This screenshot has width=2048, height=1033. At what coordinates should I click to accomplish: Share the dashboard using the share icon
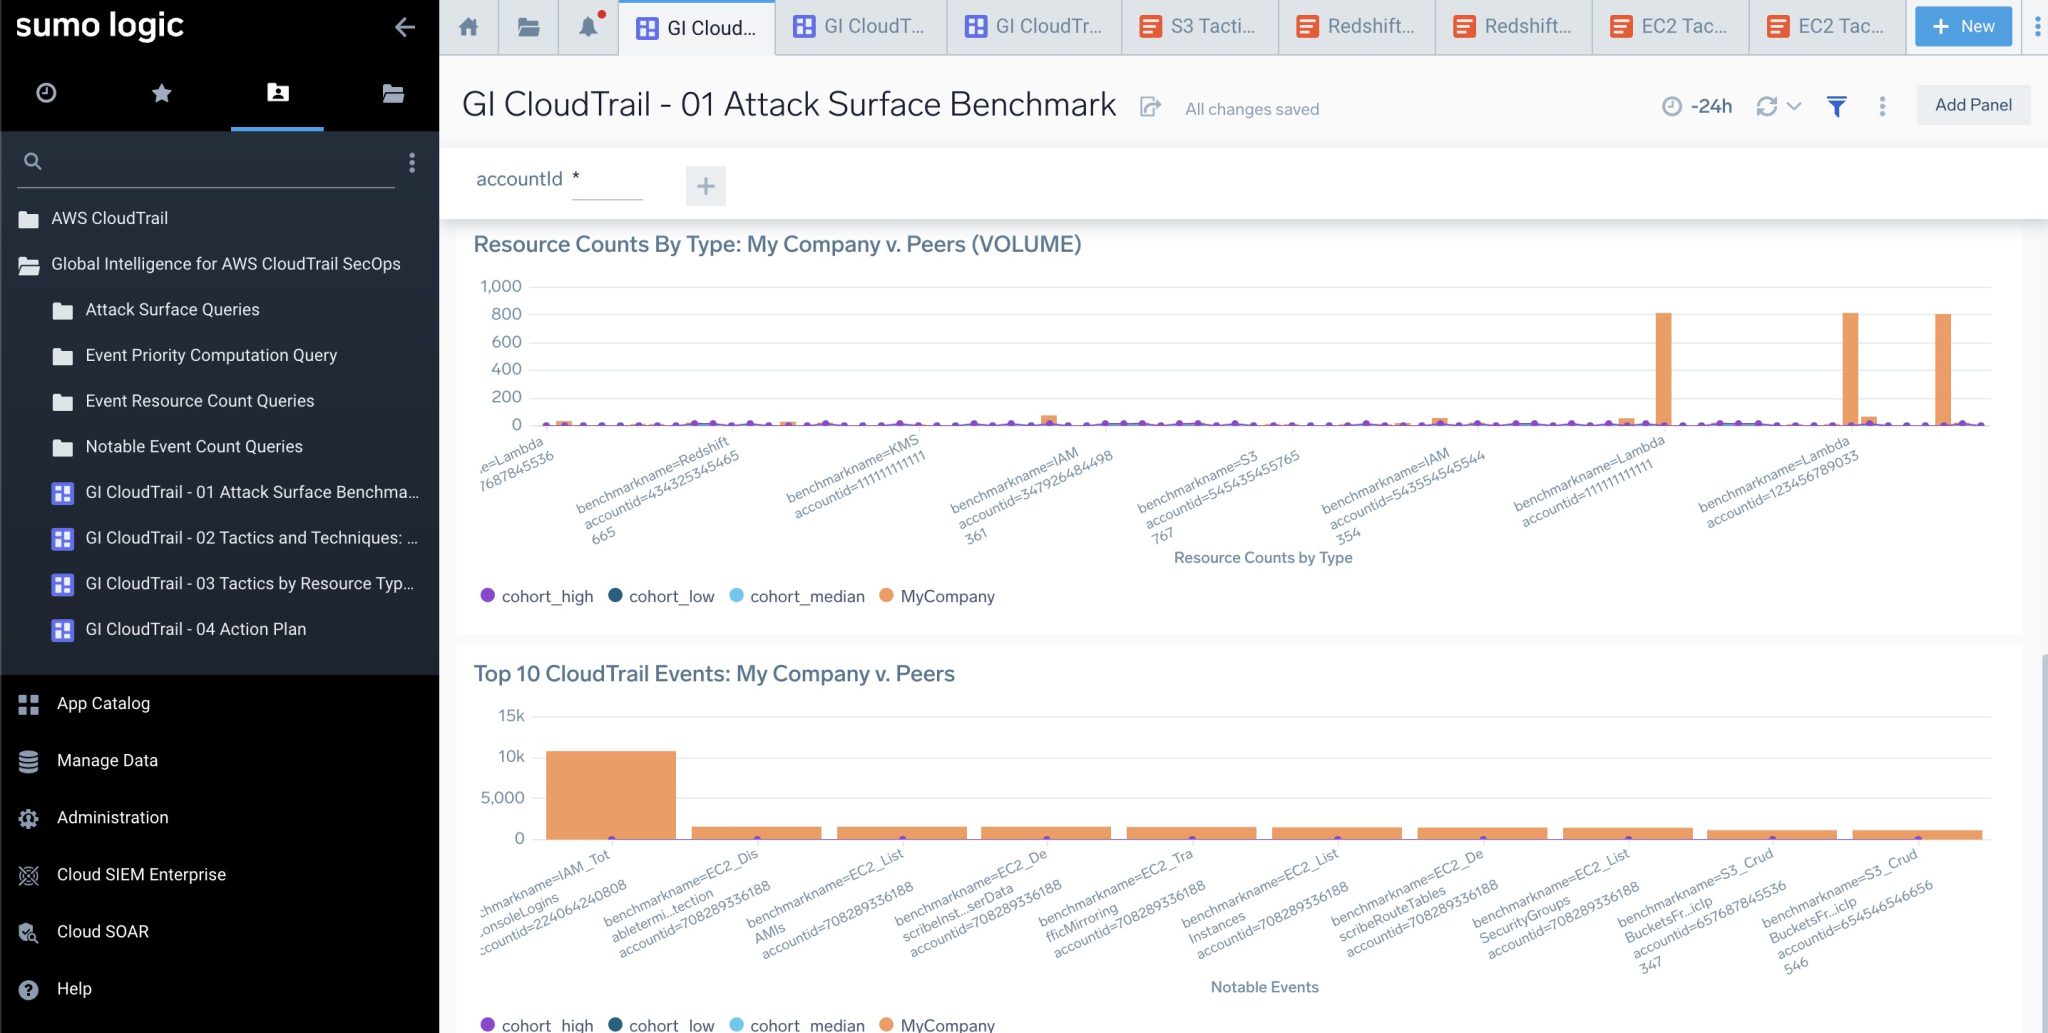[x=1152, y=106]
